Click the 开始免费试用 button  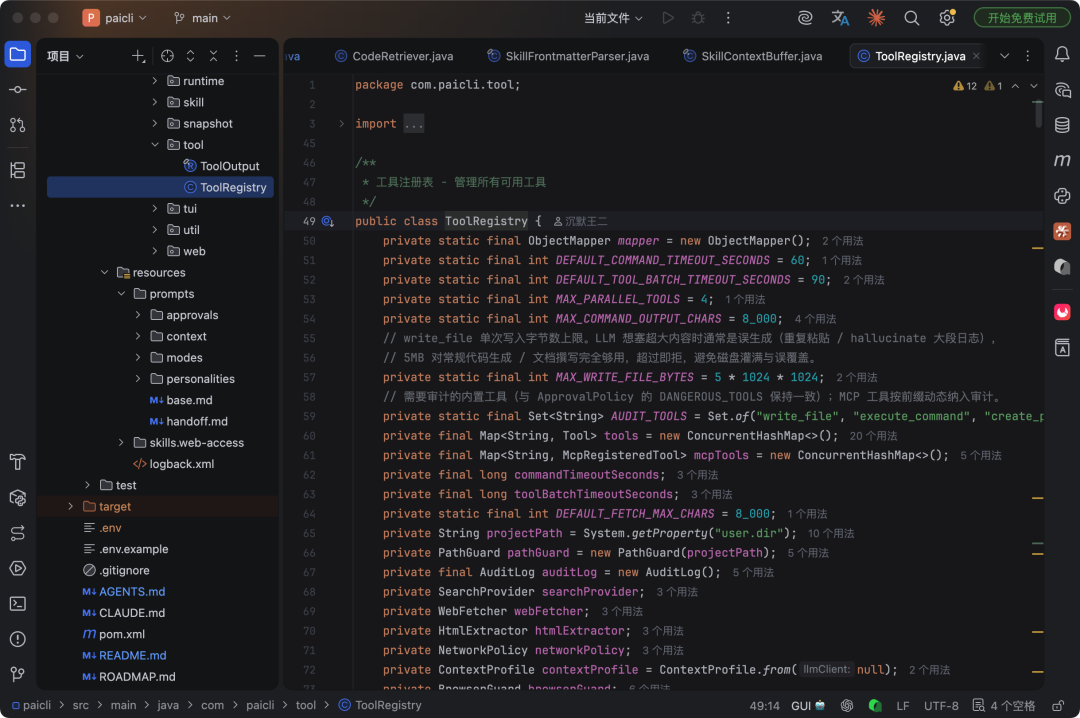pyautogui.click(x=1021, y=18)
